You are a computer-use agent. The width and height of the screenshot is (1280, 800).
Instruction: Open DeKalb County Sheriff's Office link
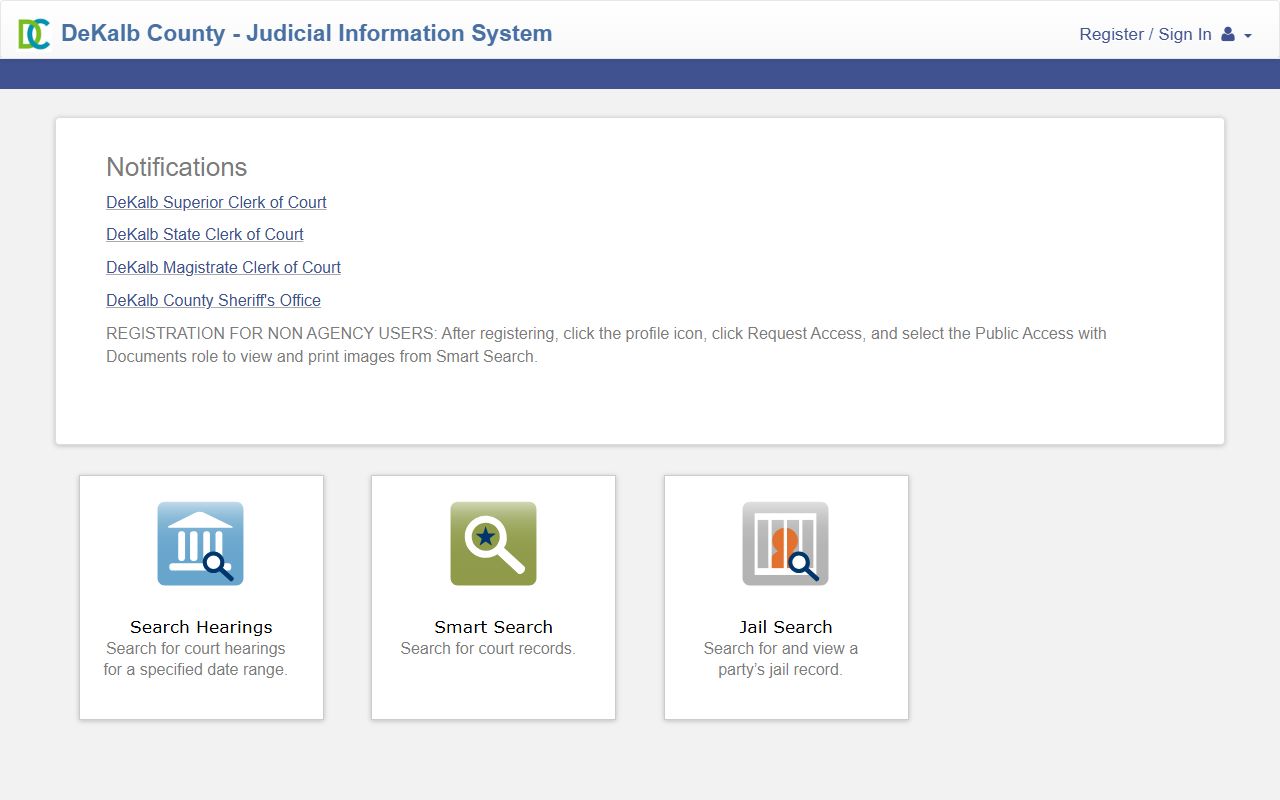[213, 300]
